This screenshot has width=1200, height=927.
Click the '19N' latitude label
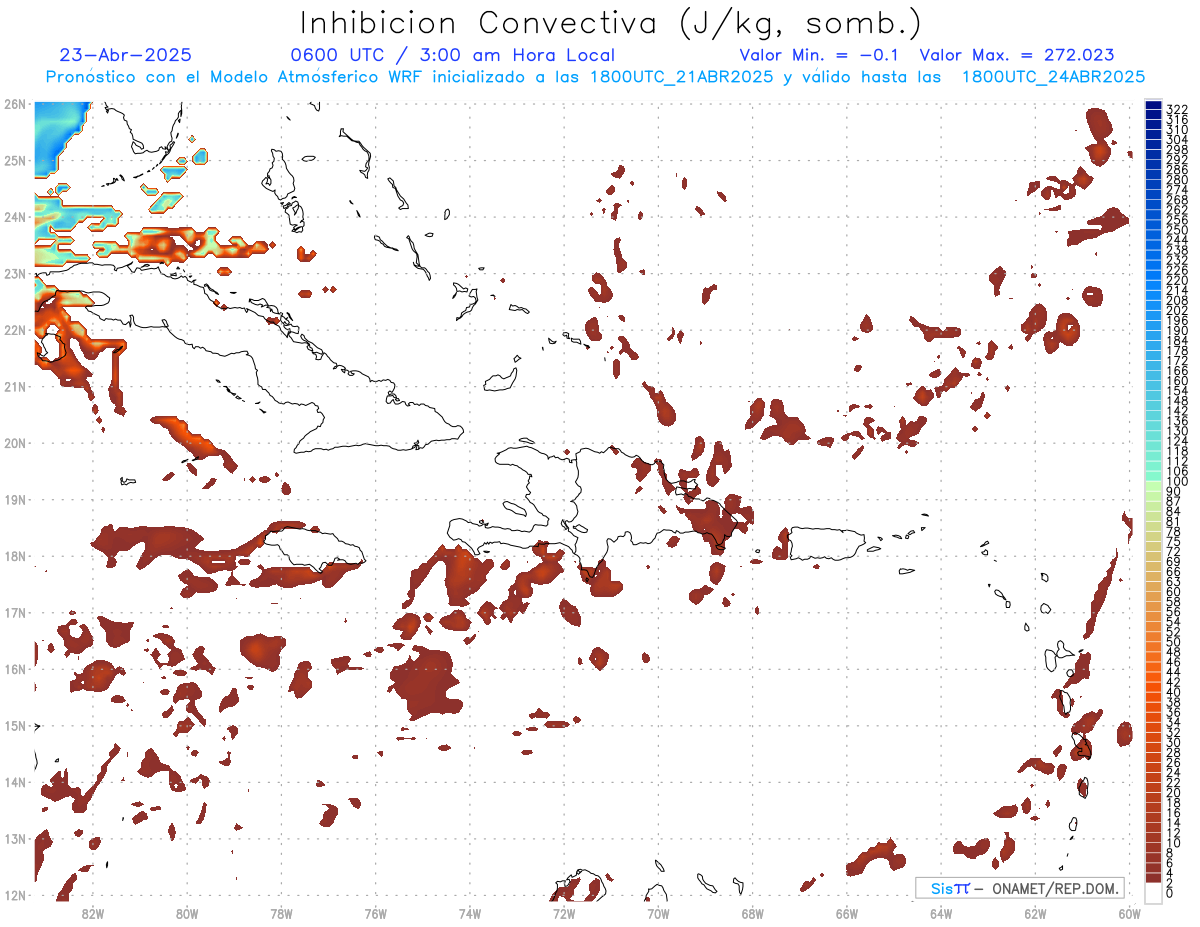[x=15, y=499]
